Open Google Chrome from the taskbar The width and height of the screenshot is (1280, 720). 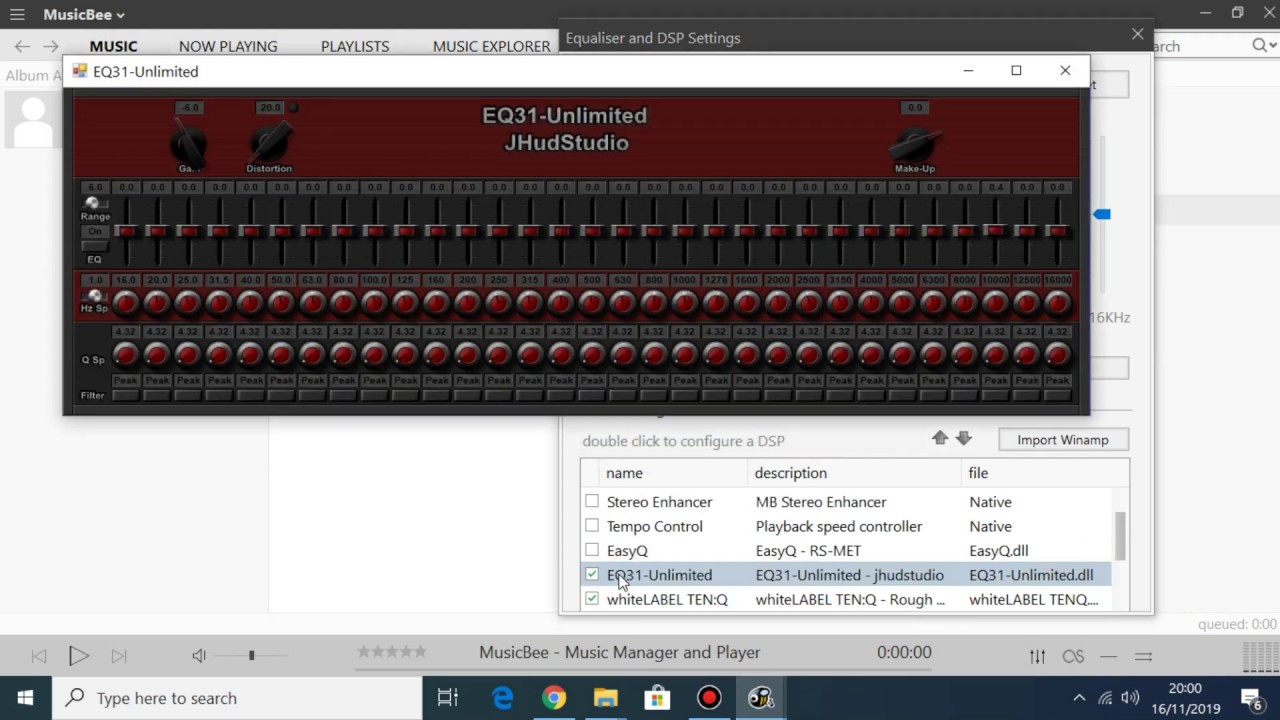(554, 698)
